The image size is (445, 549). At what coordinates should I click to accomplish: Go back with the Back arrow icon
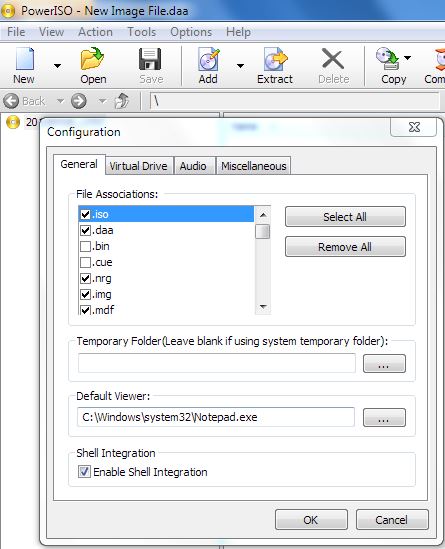[11, 101]
